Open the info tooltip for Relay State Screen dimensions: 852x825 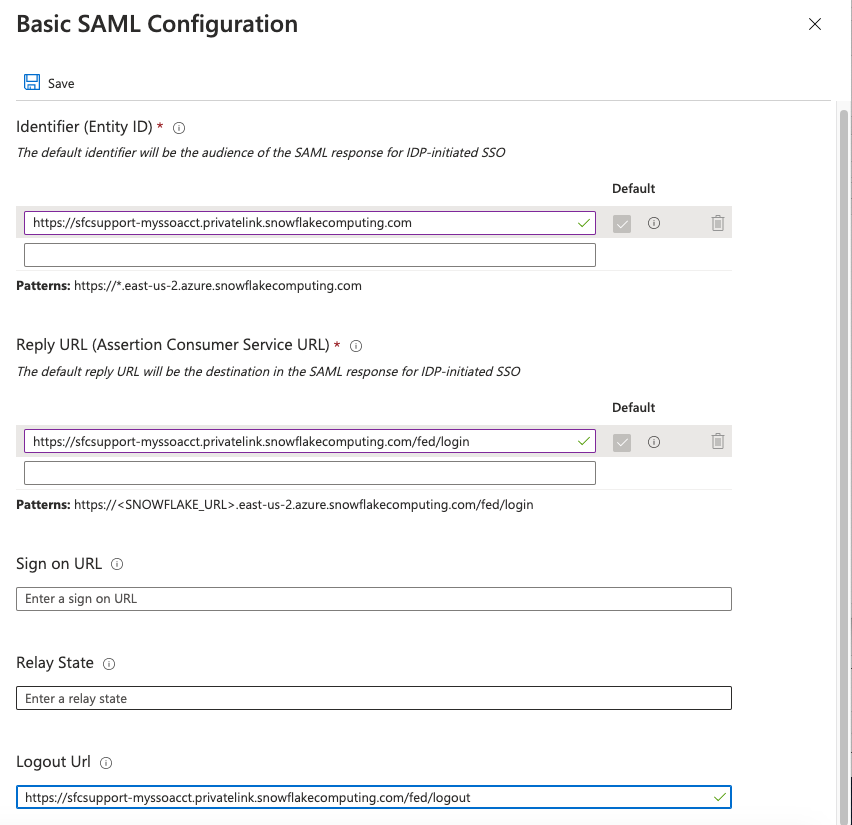coord(110,663)
